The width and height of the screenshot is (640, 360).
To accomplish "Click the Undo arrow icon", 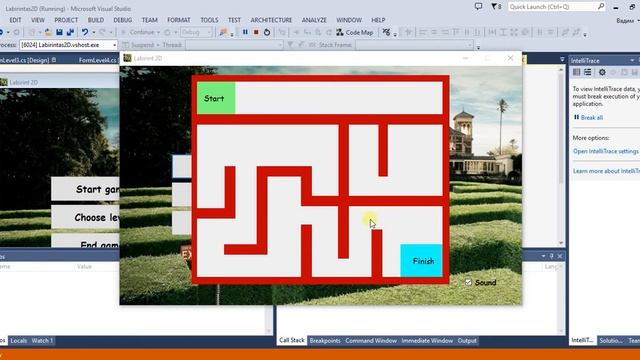I will (84, 32).
